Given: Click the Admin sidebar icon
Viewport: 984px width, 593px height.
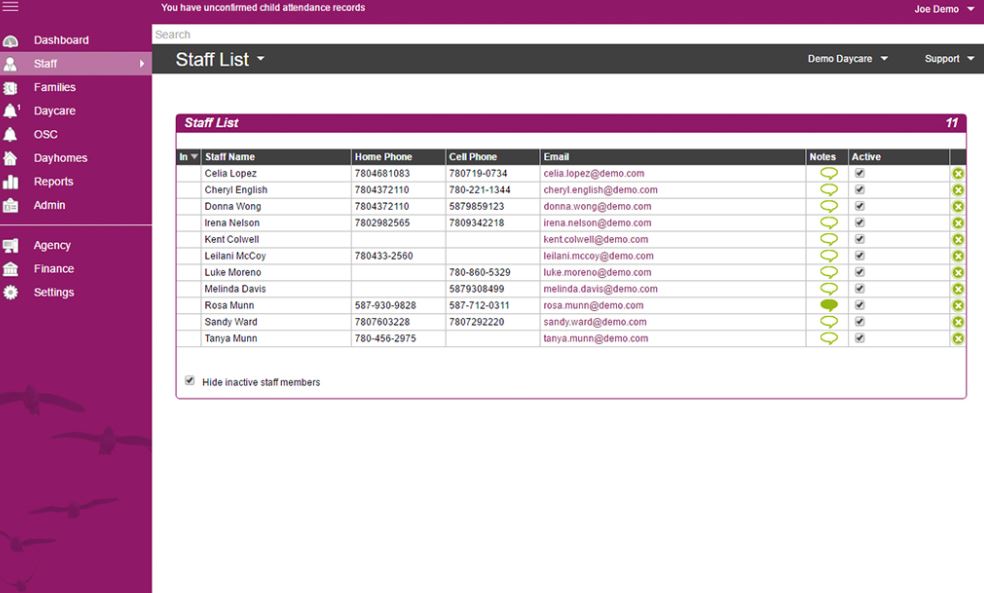Looking at the screenshot, I should click(10, 205).
